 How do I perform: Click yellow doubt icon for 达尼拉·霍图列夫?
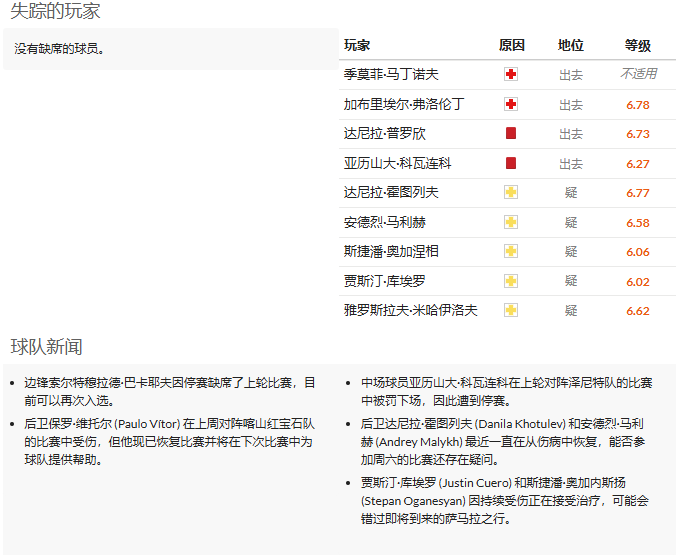pyautogui.click(x=511, y=192)
